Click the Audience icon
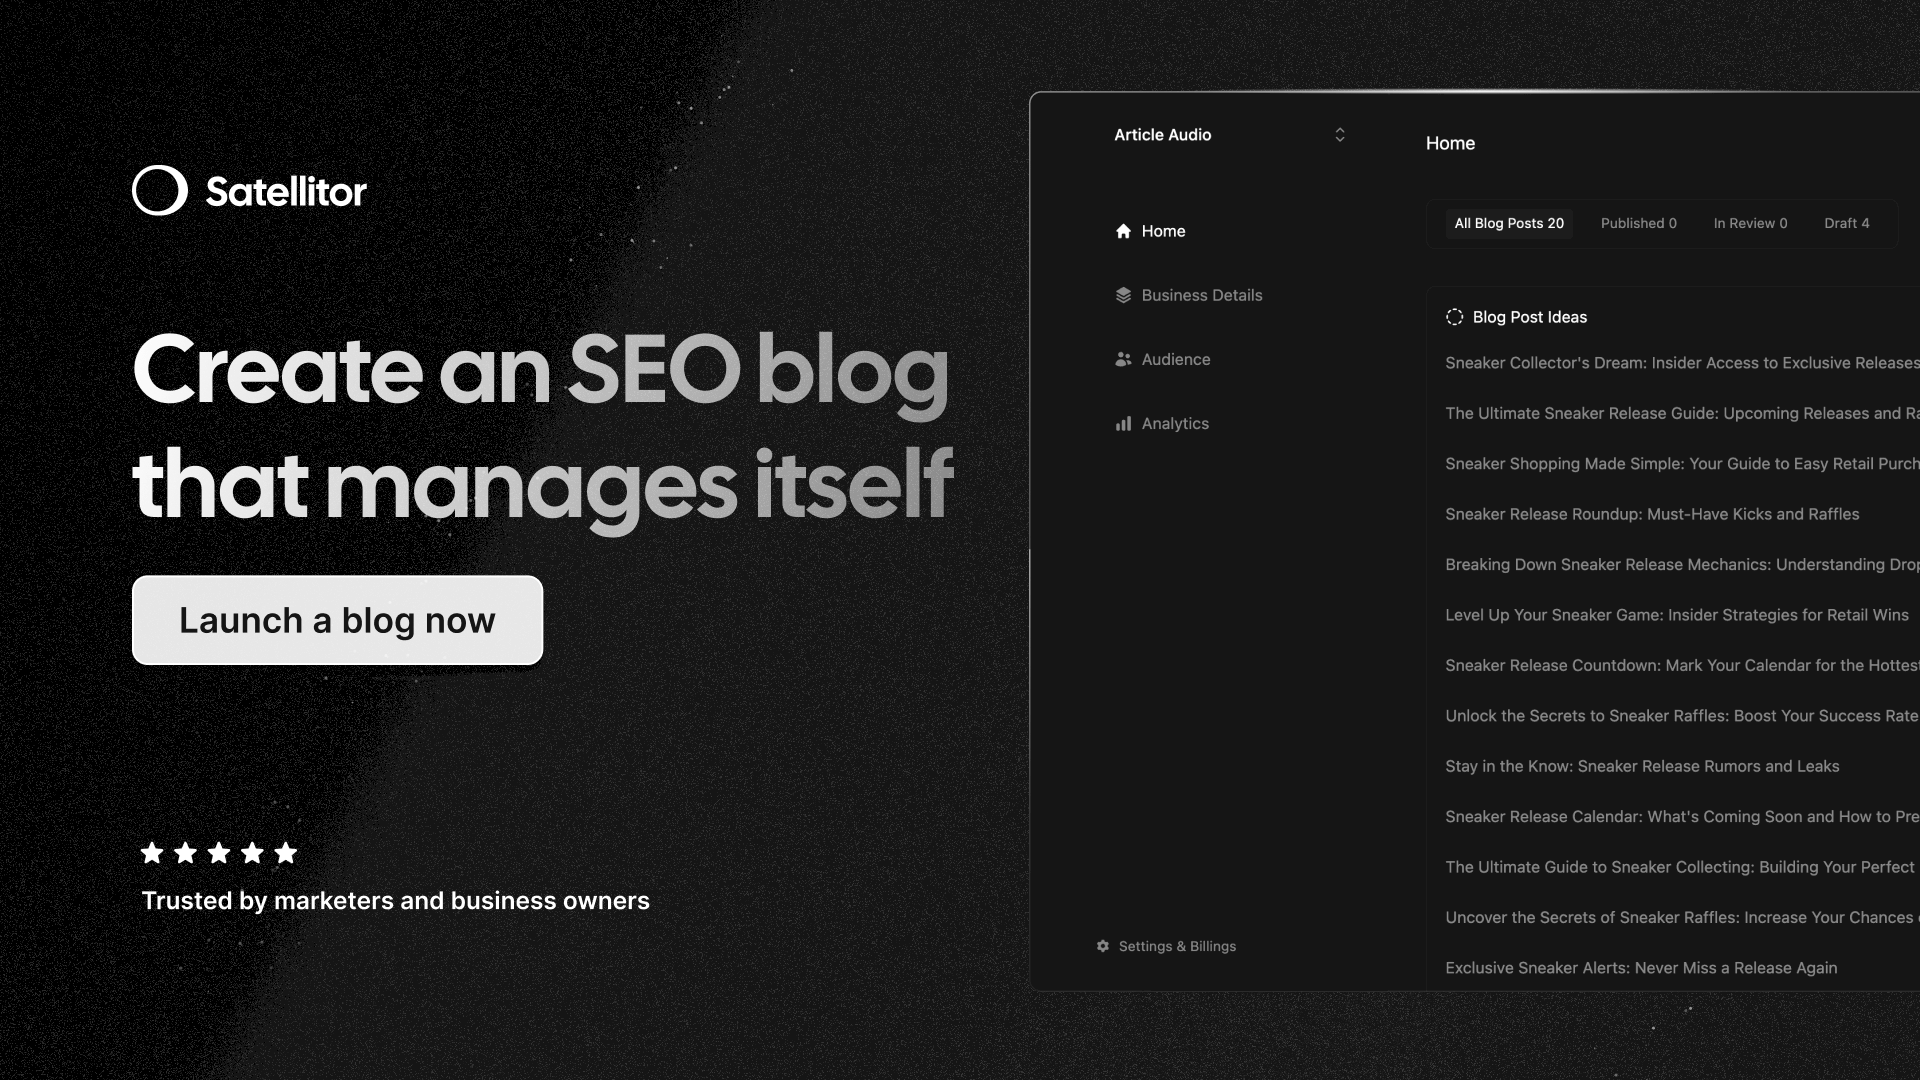1920x1080 pixels. [x=1122, y=359]
